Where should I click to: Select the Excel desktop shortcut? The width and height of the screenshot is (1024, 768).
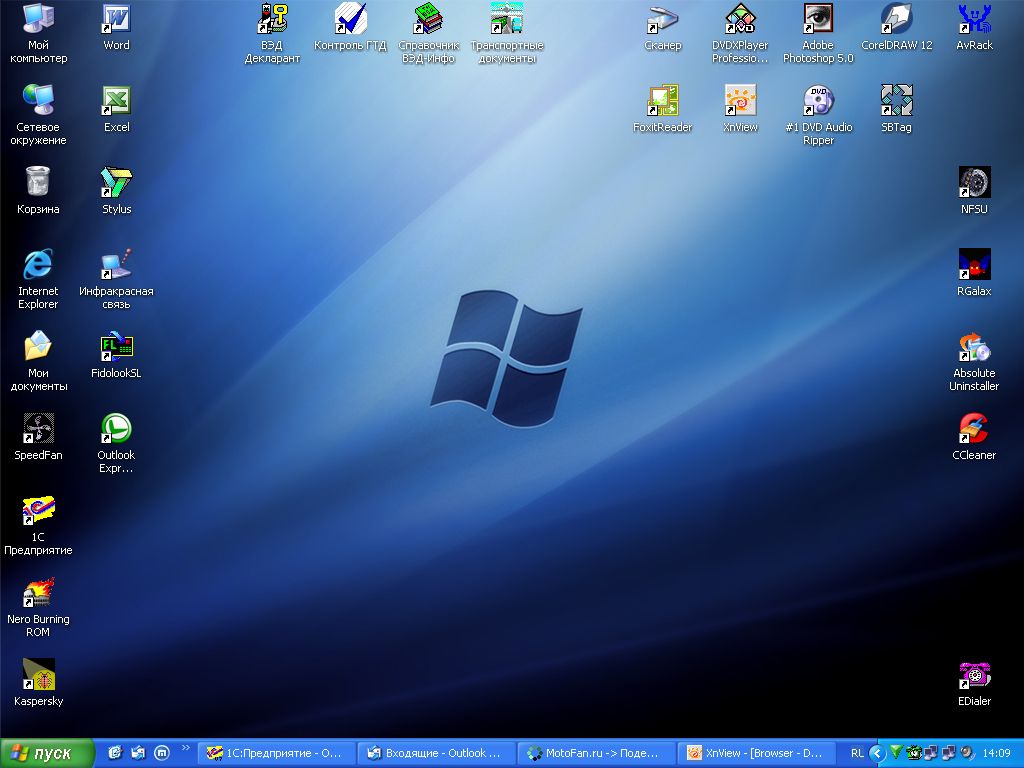pos(116,109)
